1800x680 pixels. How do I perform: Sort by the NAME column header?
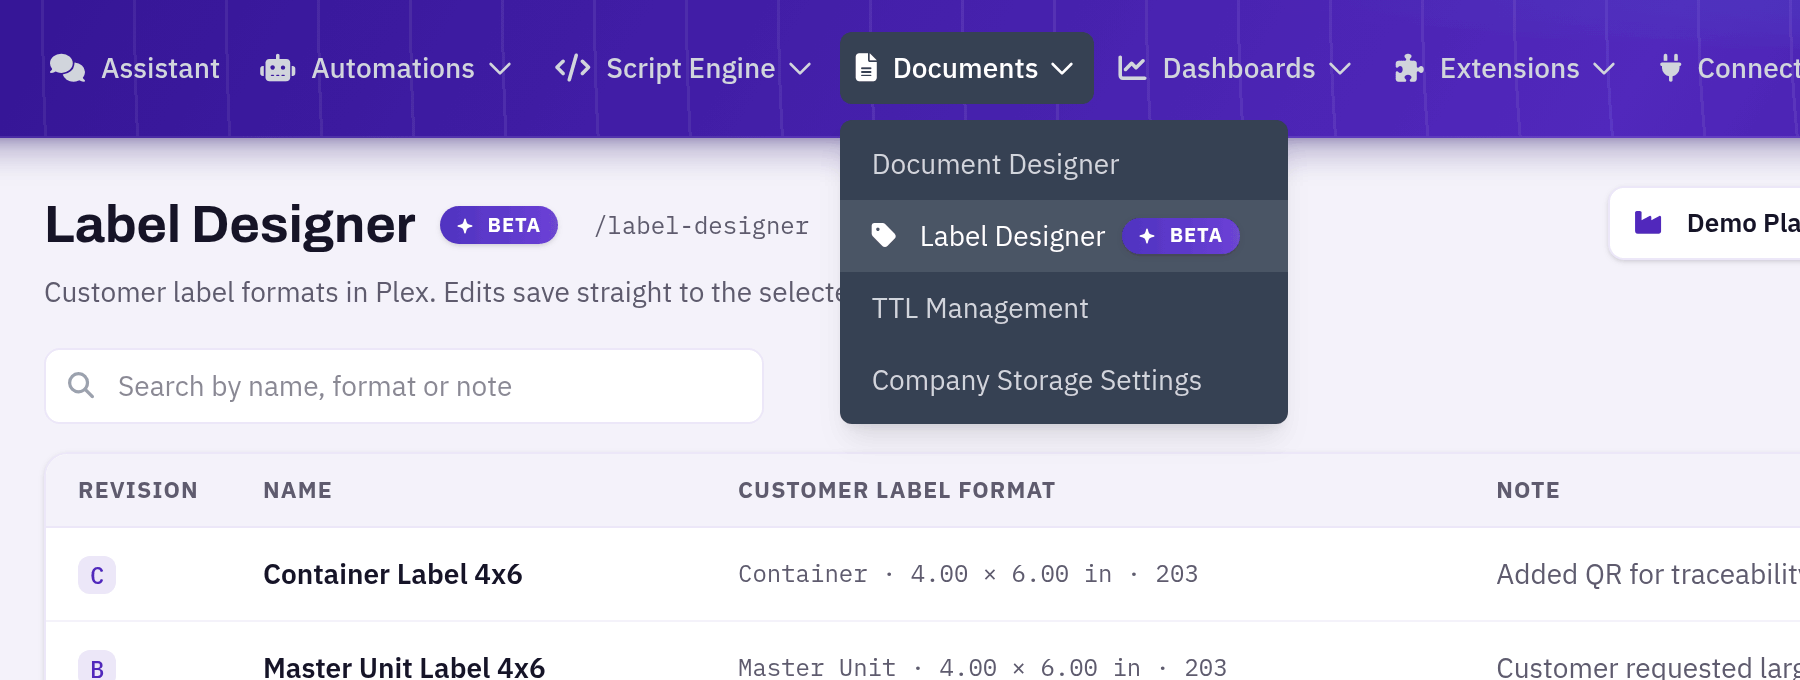click(x=297, y=490)
